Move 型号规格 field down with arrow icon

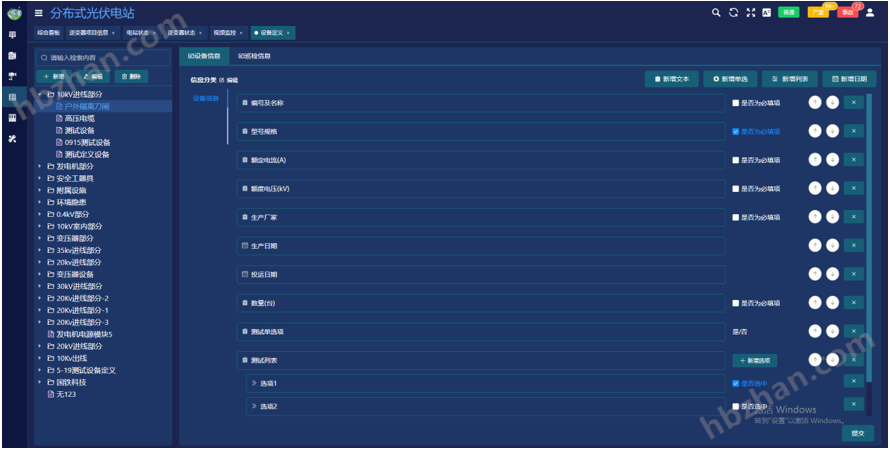click(832, 131)
